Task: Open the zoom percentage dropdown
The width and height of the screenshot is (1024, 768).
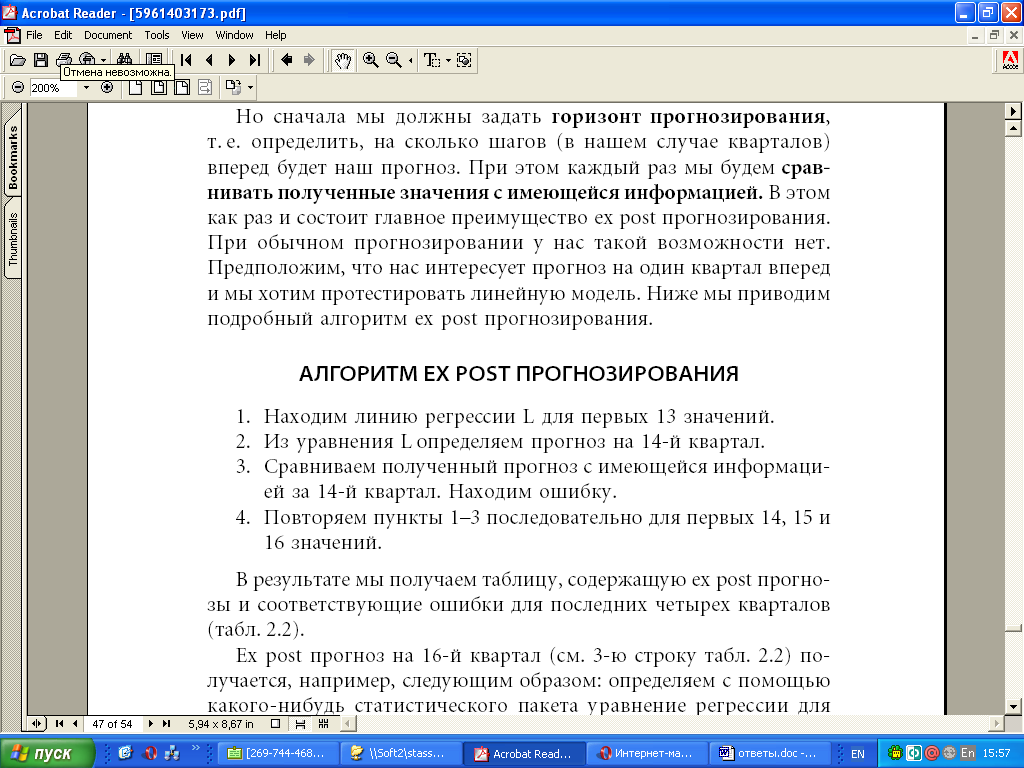Action: tap(86, 88)
